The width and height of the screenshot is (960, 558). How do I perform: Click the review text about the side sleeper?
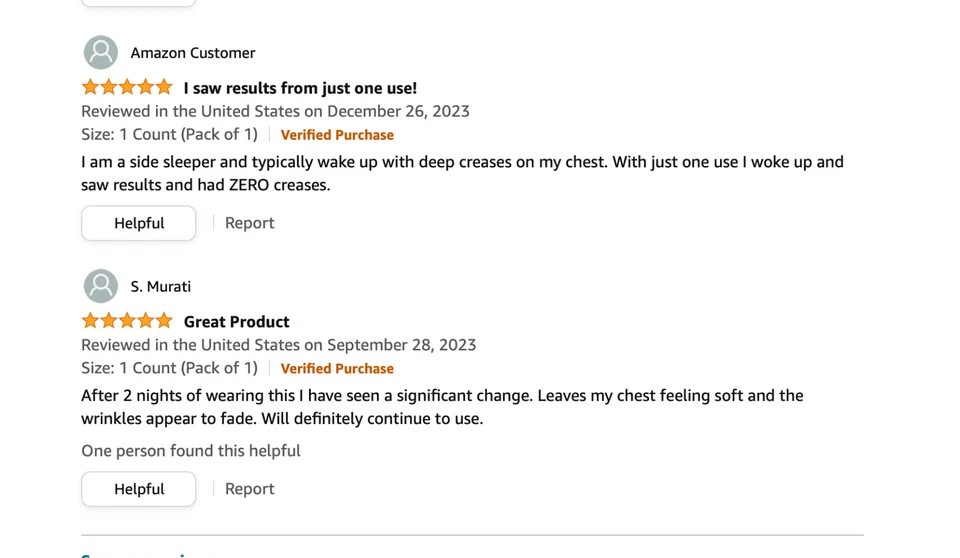tap(462, 173)
